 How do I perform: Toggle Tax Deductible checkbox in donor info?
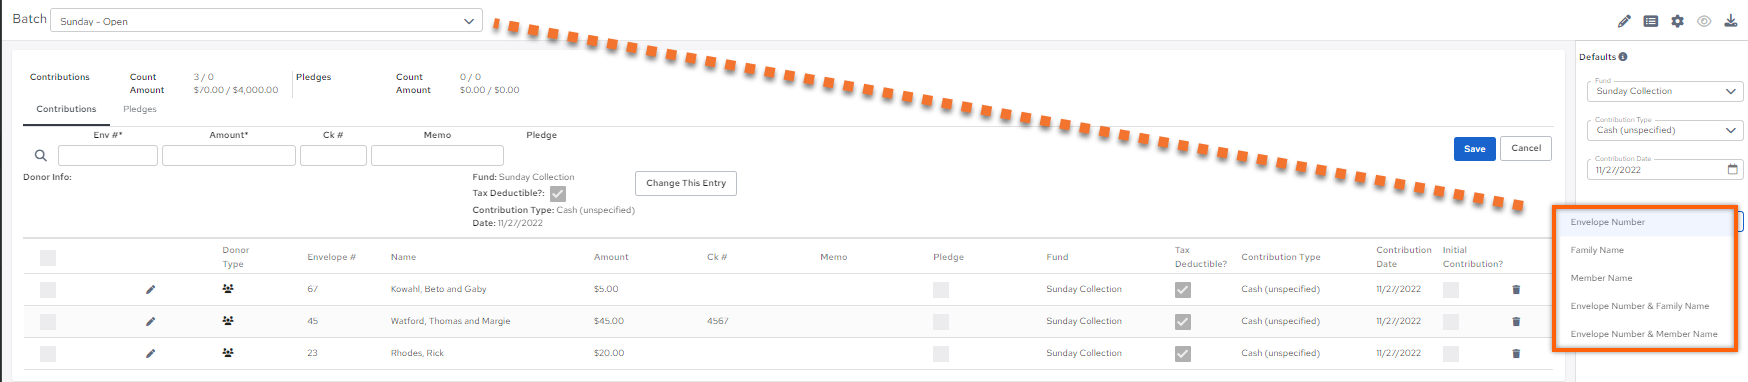point(558,194)
